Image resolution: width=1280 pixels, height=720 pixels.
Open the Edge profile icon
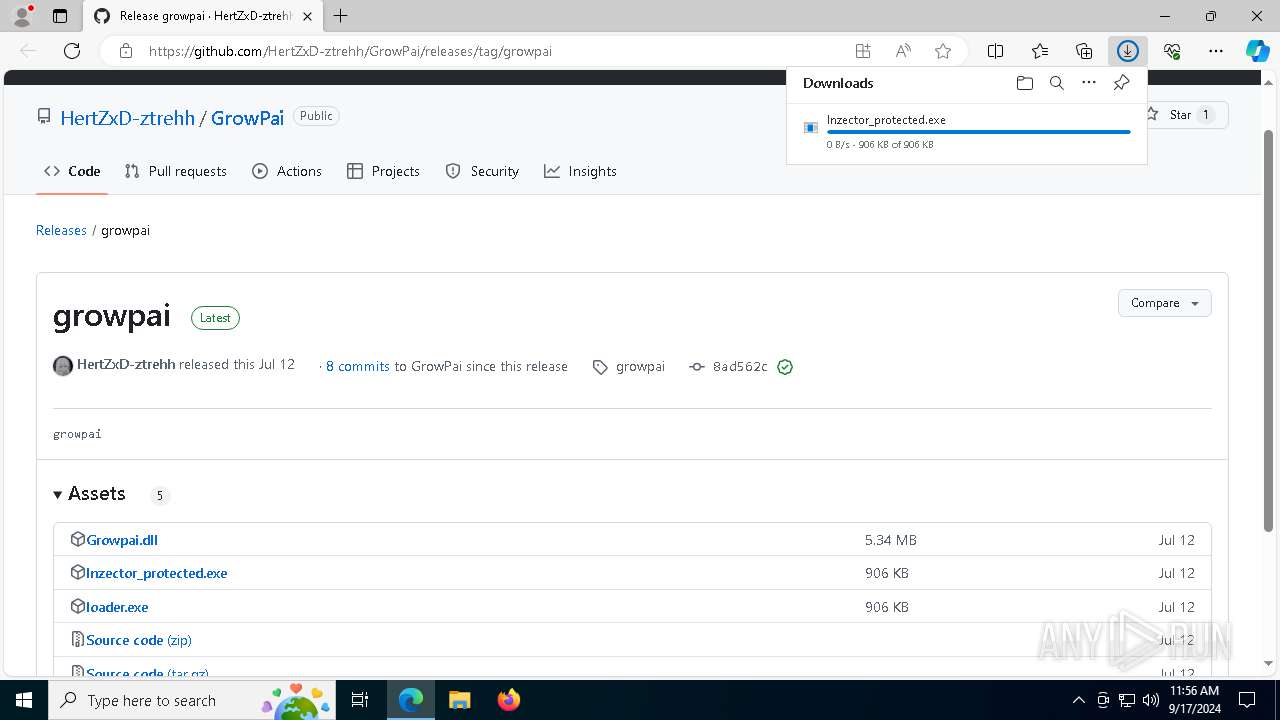coord(22,16)
